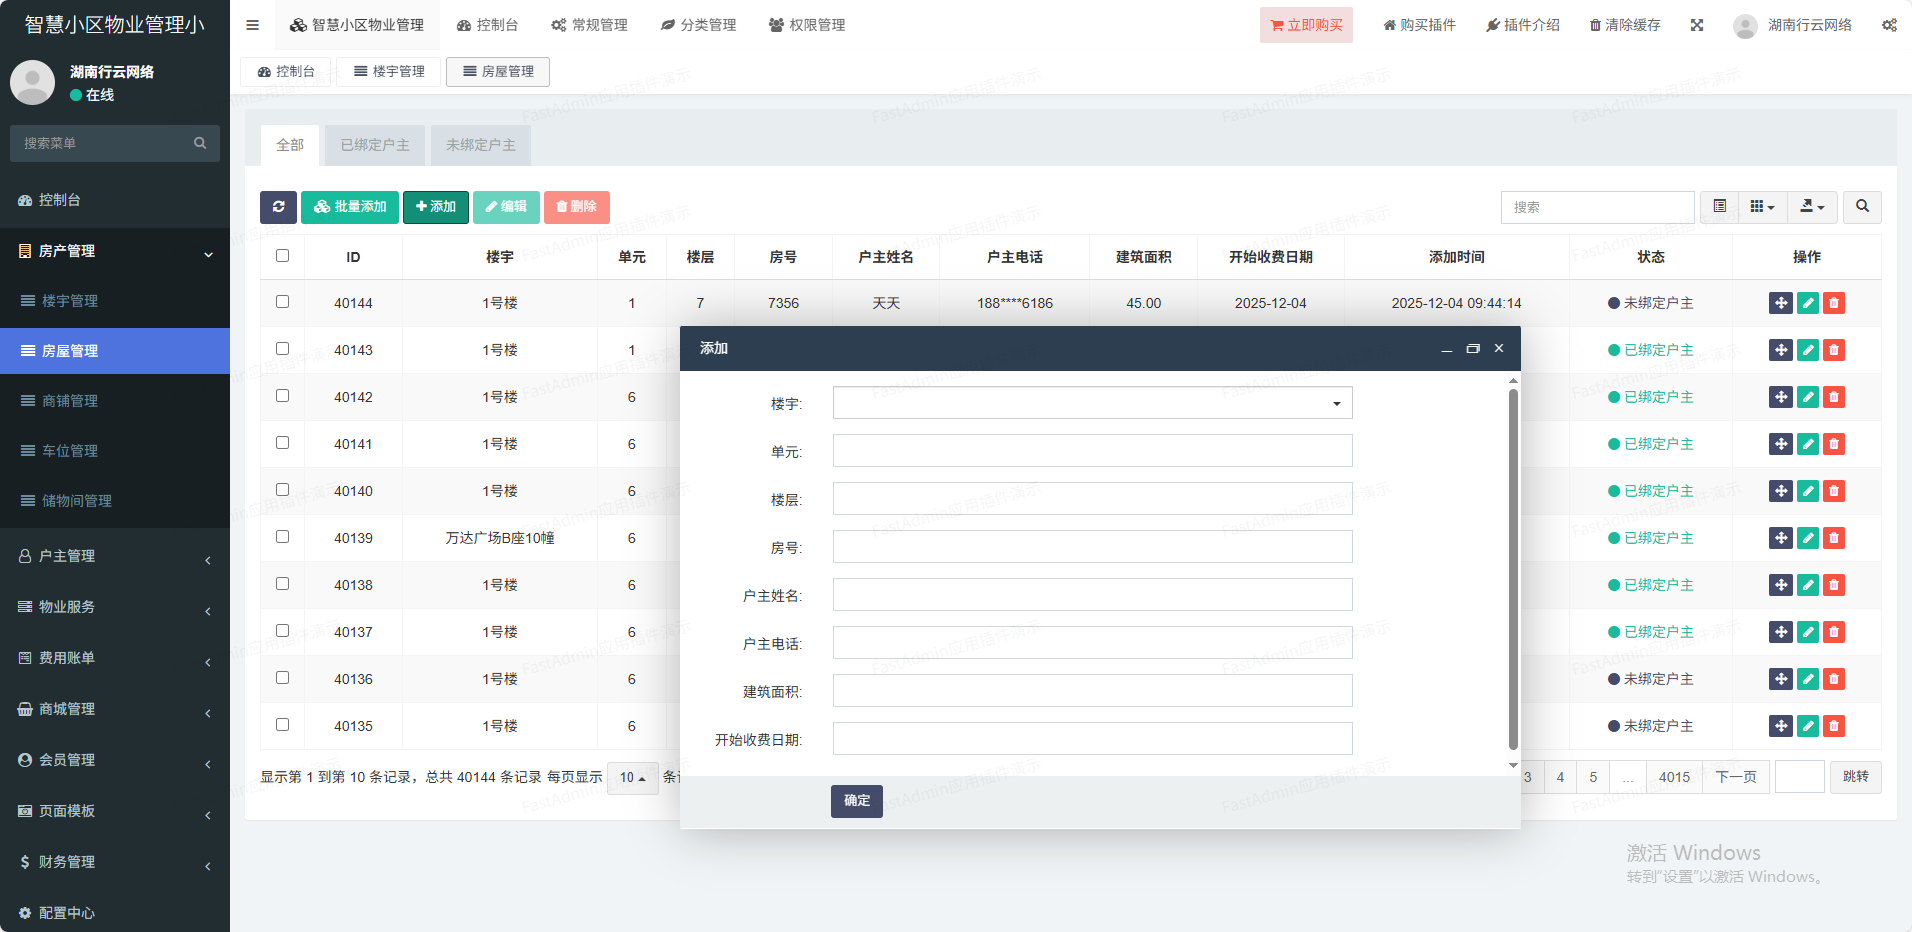
Task: Click the 户主姓名 input field
Action: (x=1092, y=595)
